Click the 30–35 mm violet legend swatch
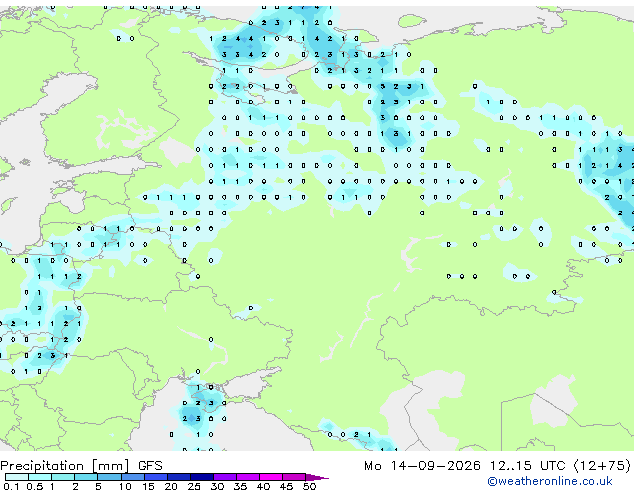Viewport: 634px width, 490px height. (224, 477)
